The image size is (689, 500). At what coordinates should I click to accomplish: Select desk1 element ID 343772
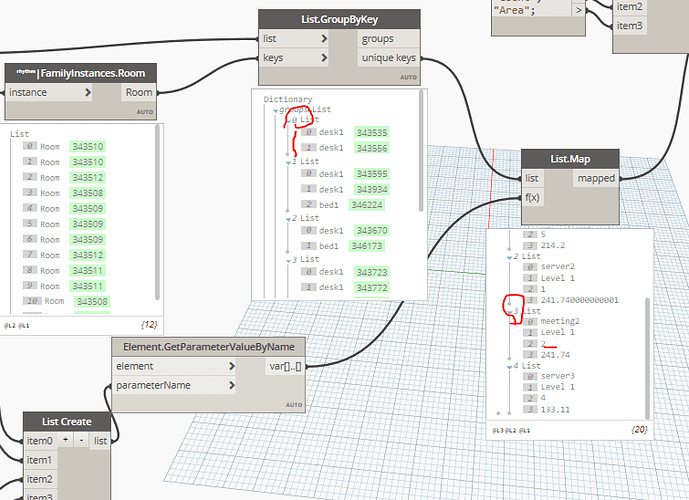click(x=372, y=288)
